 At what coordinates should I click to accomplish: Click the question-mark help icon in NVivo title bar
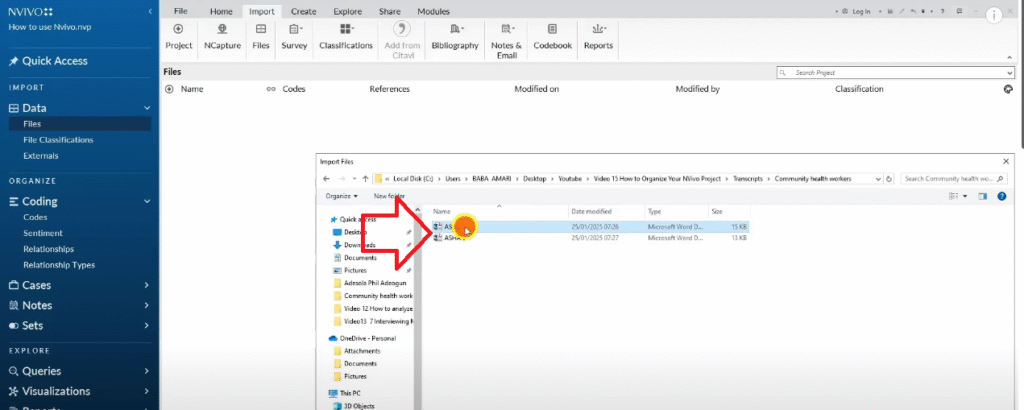tap(942, 12)
